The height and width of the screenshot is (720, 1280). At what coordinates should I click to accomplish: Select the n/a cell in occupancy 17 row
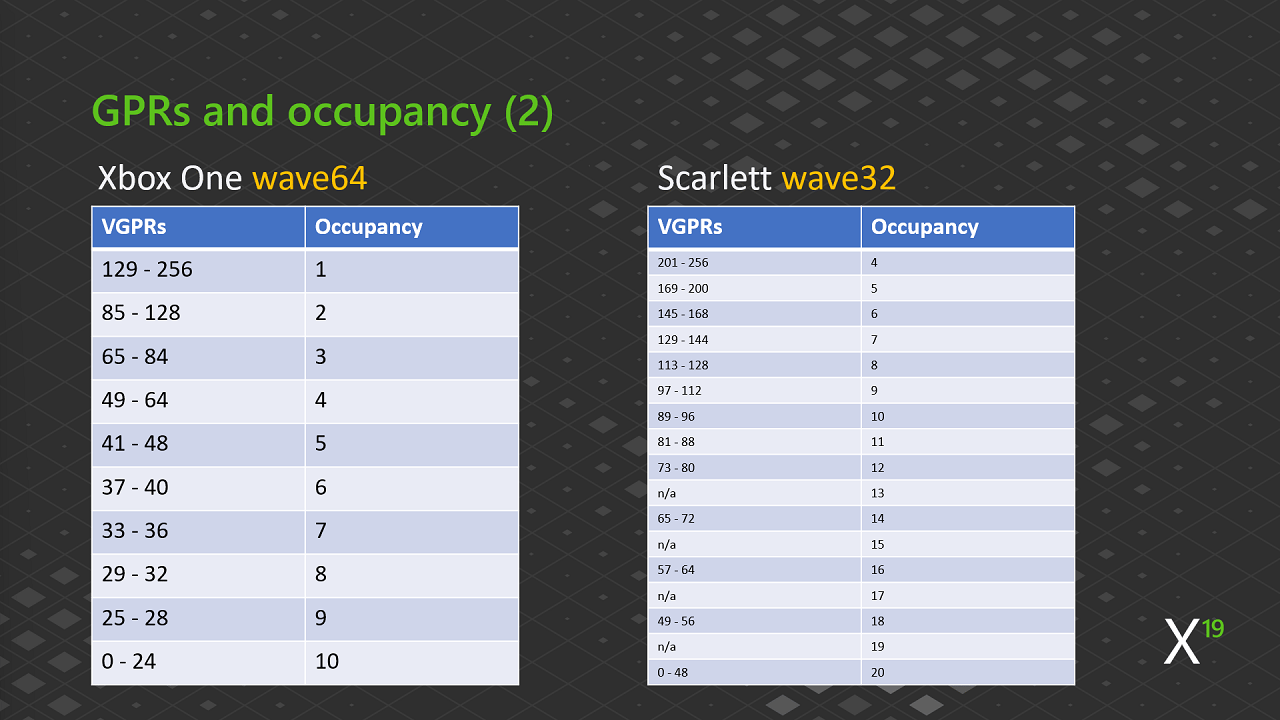754,596
